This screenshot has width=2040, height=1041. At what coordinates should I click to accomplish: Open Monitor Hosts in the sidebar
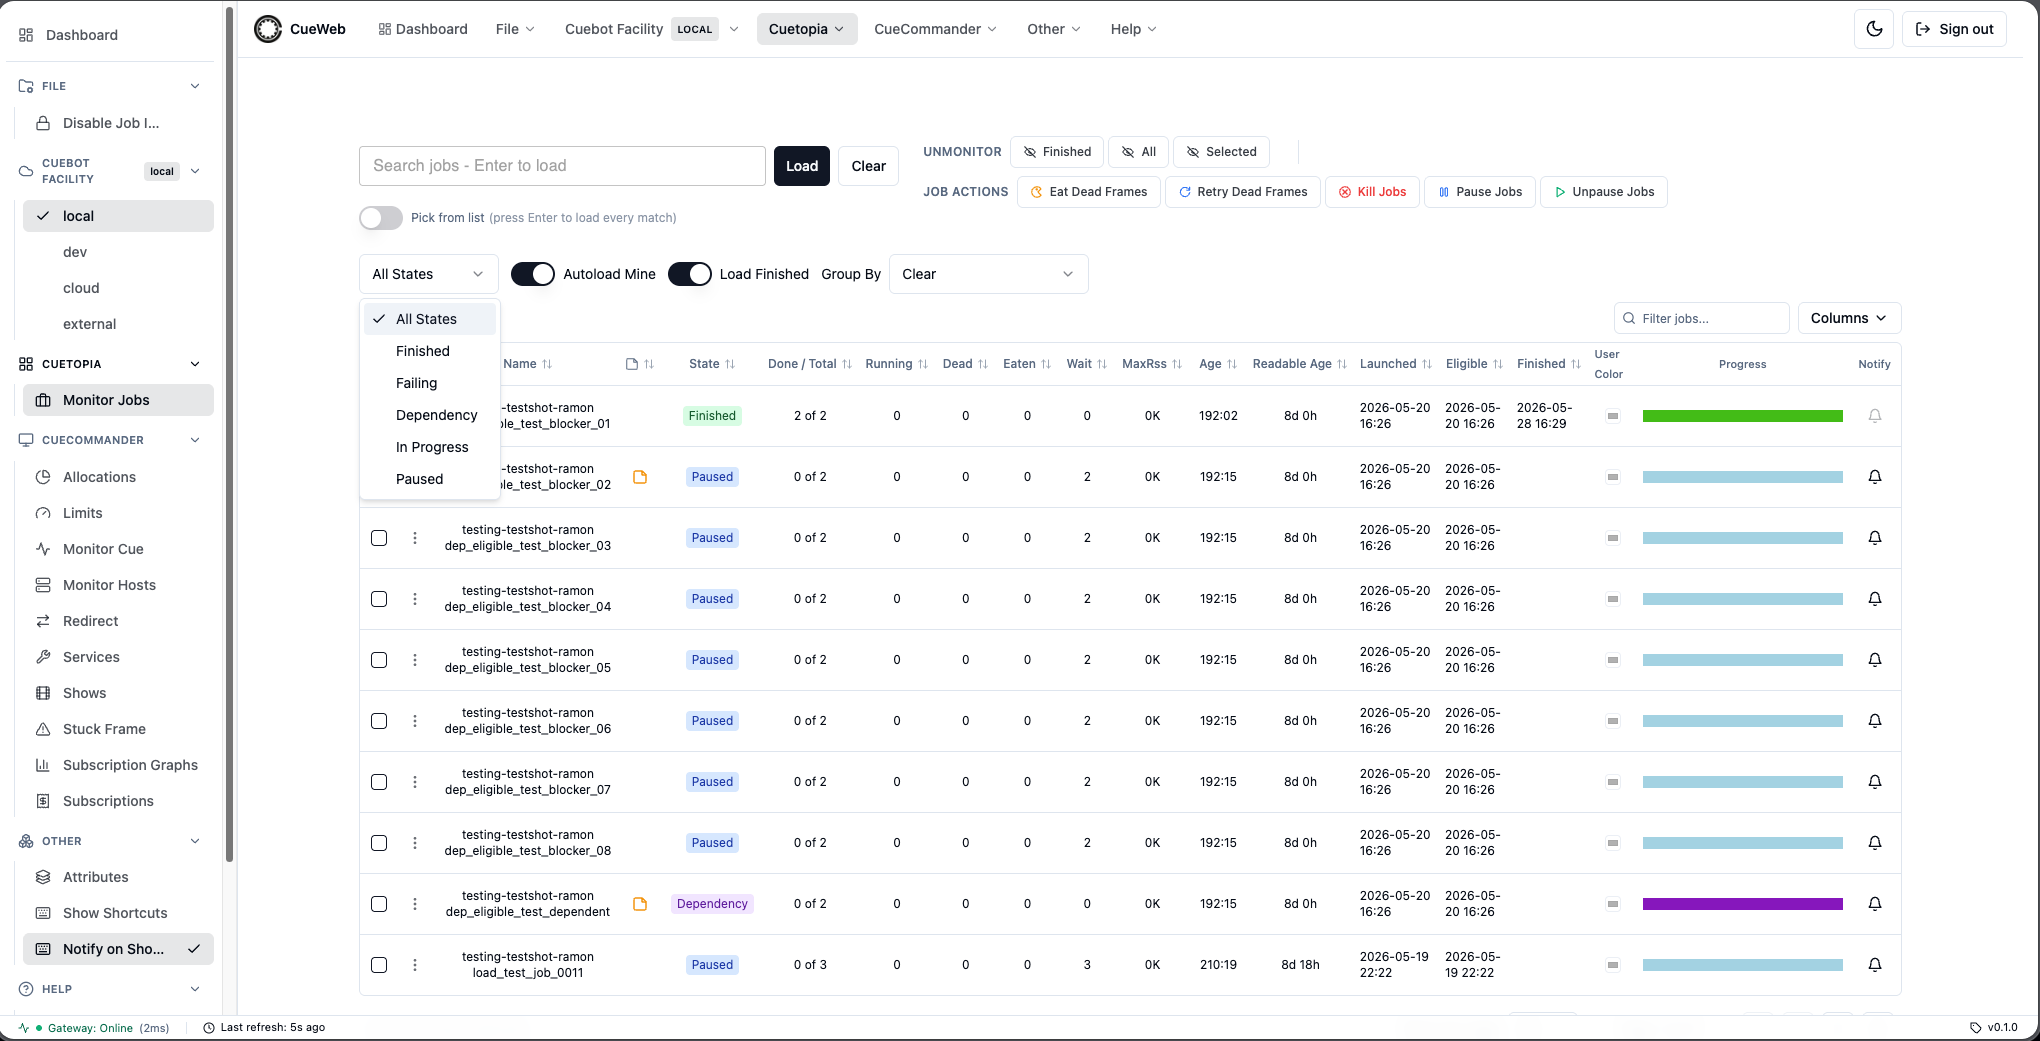coord(118,585)
